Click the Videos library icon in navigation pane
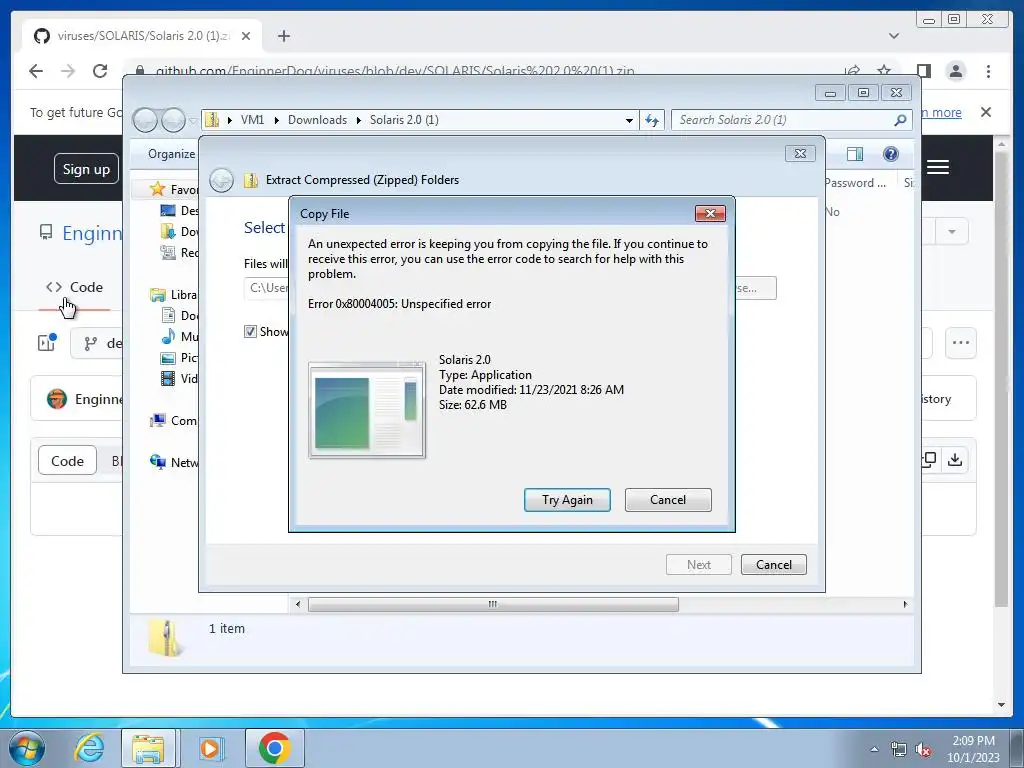 click(x=168, y=378)
